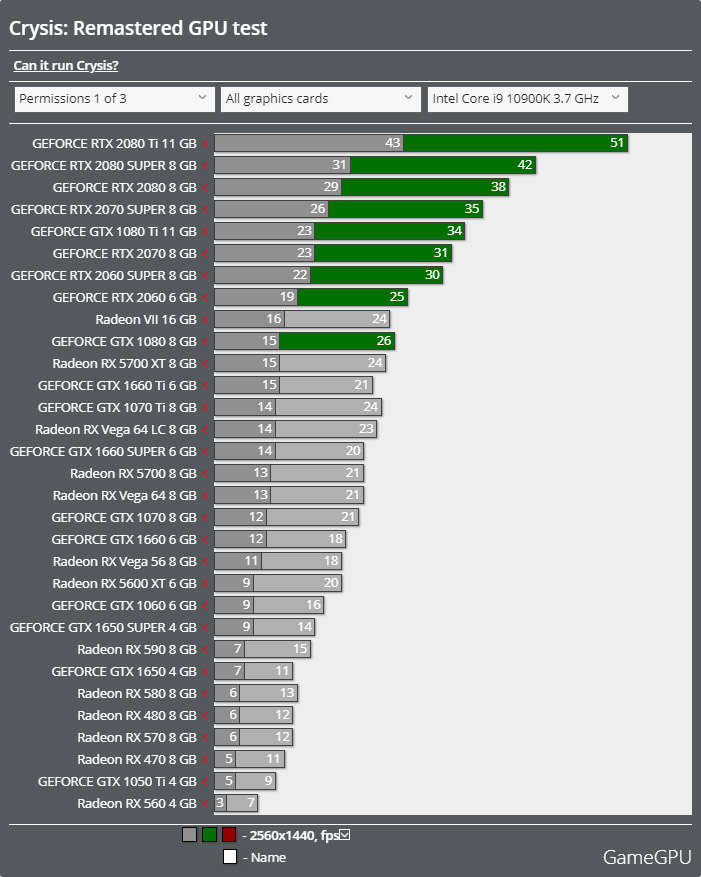Select the dark red legend swatch
The height and width of the screenshot is (877, 701).
coord(229,835)
